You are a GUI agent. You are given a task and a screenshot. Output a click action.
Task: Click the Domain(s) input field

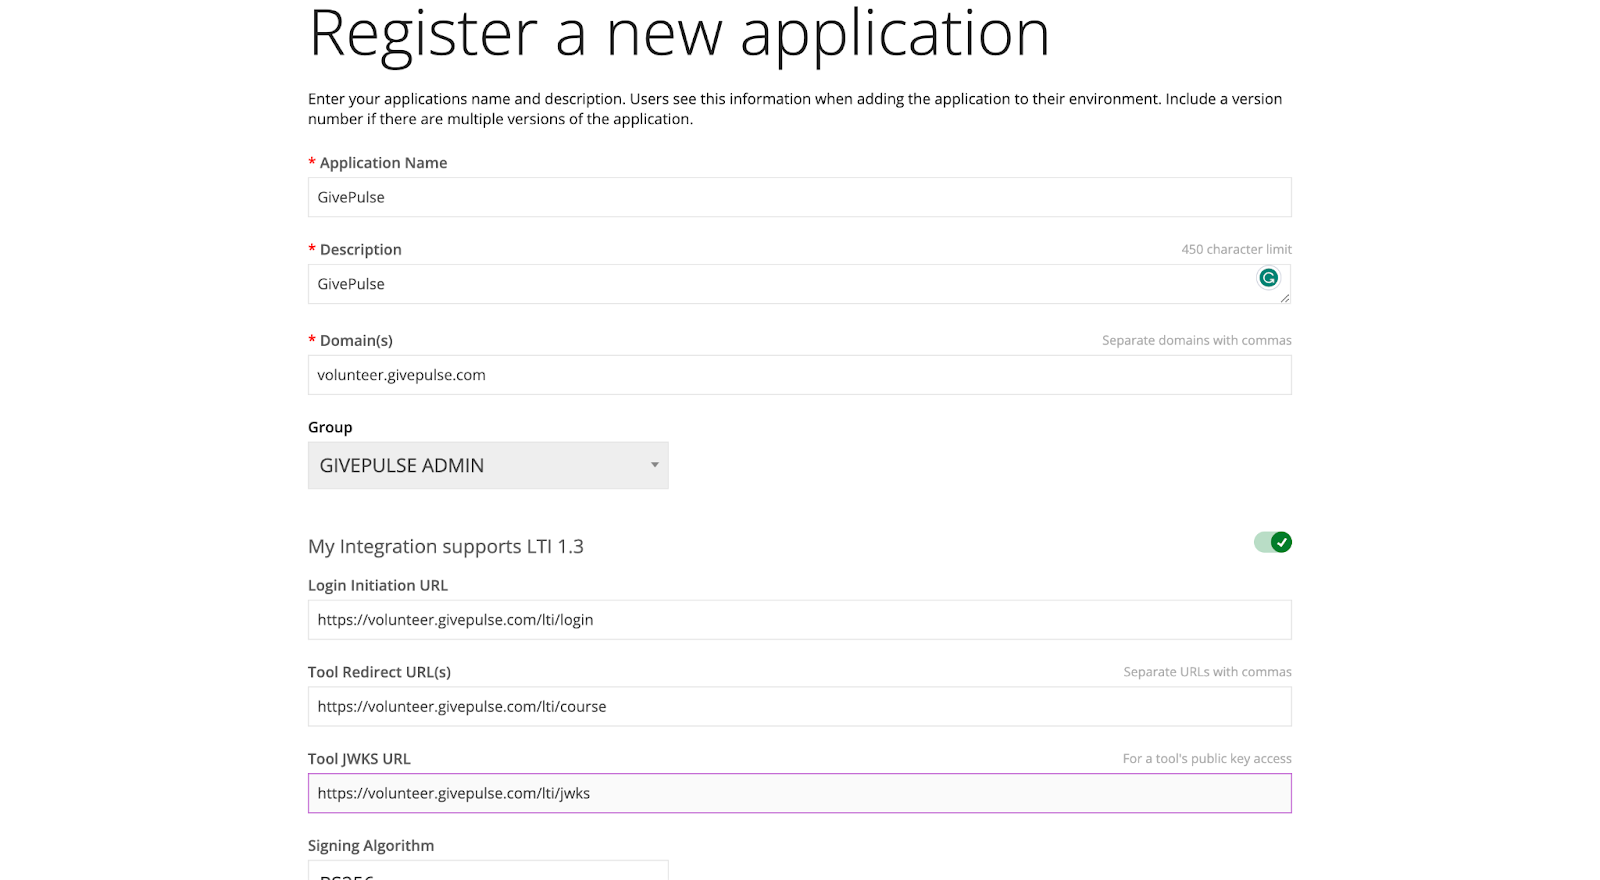800,375
